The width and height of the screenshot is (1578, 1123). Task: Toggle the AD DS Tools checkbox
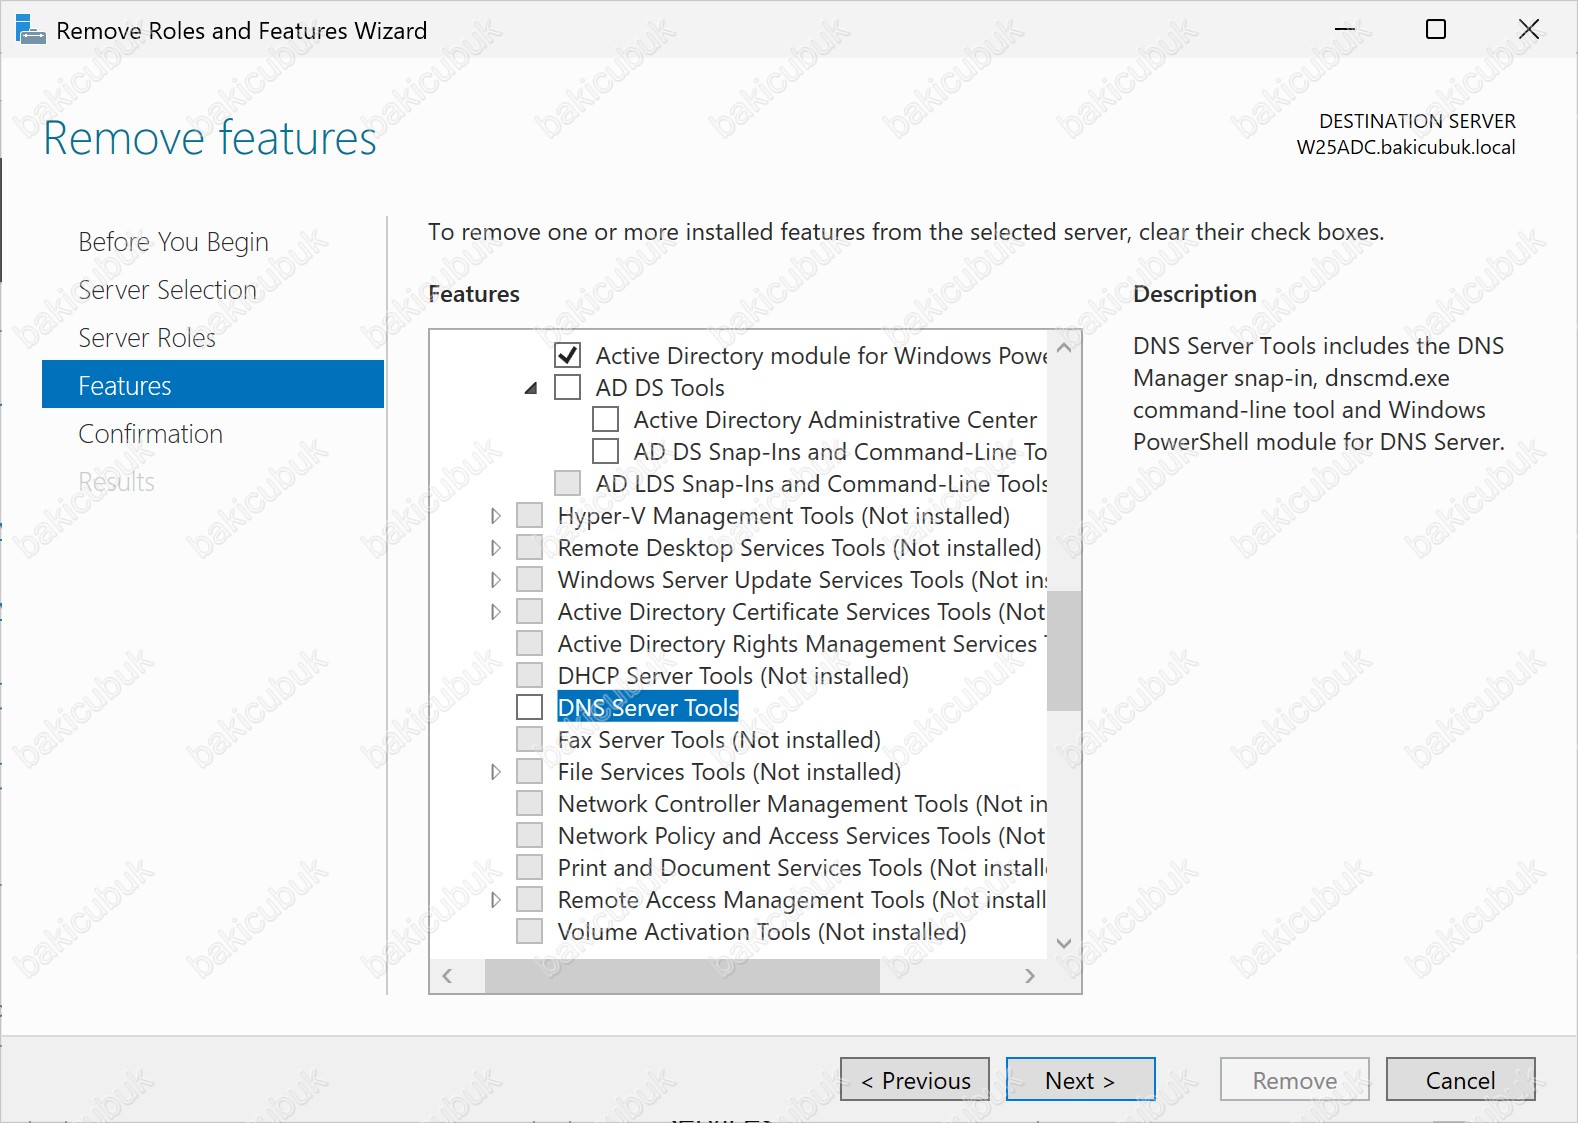coord(567,387)
